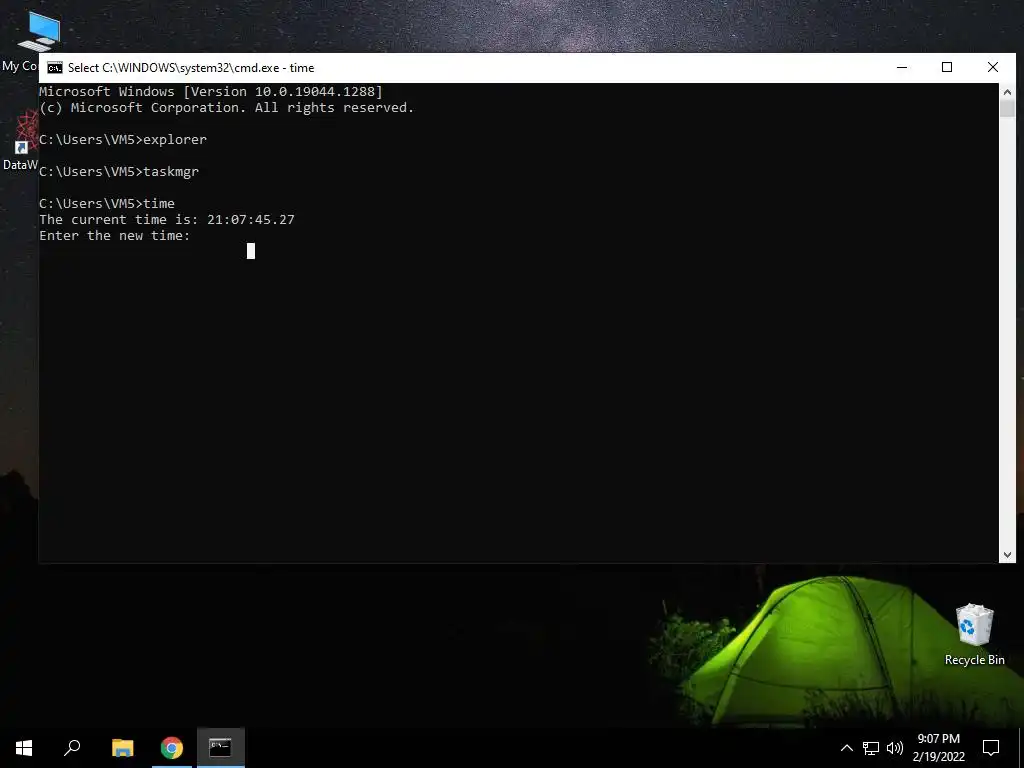This screenshot has width=1024, height=768.
Task: Show hidden system tray icons
Action: click(x=846, y=748)
